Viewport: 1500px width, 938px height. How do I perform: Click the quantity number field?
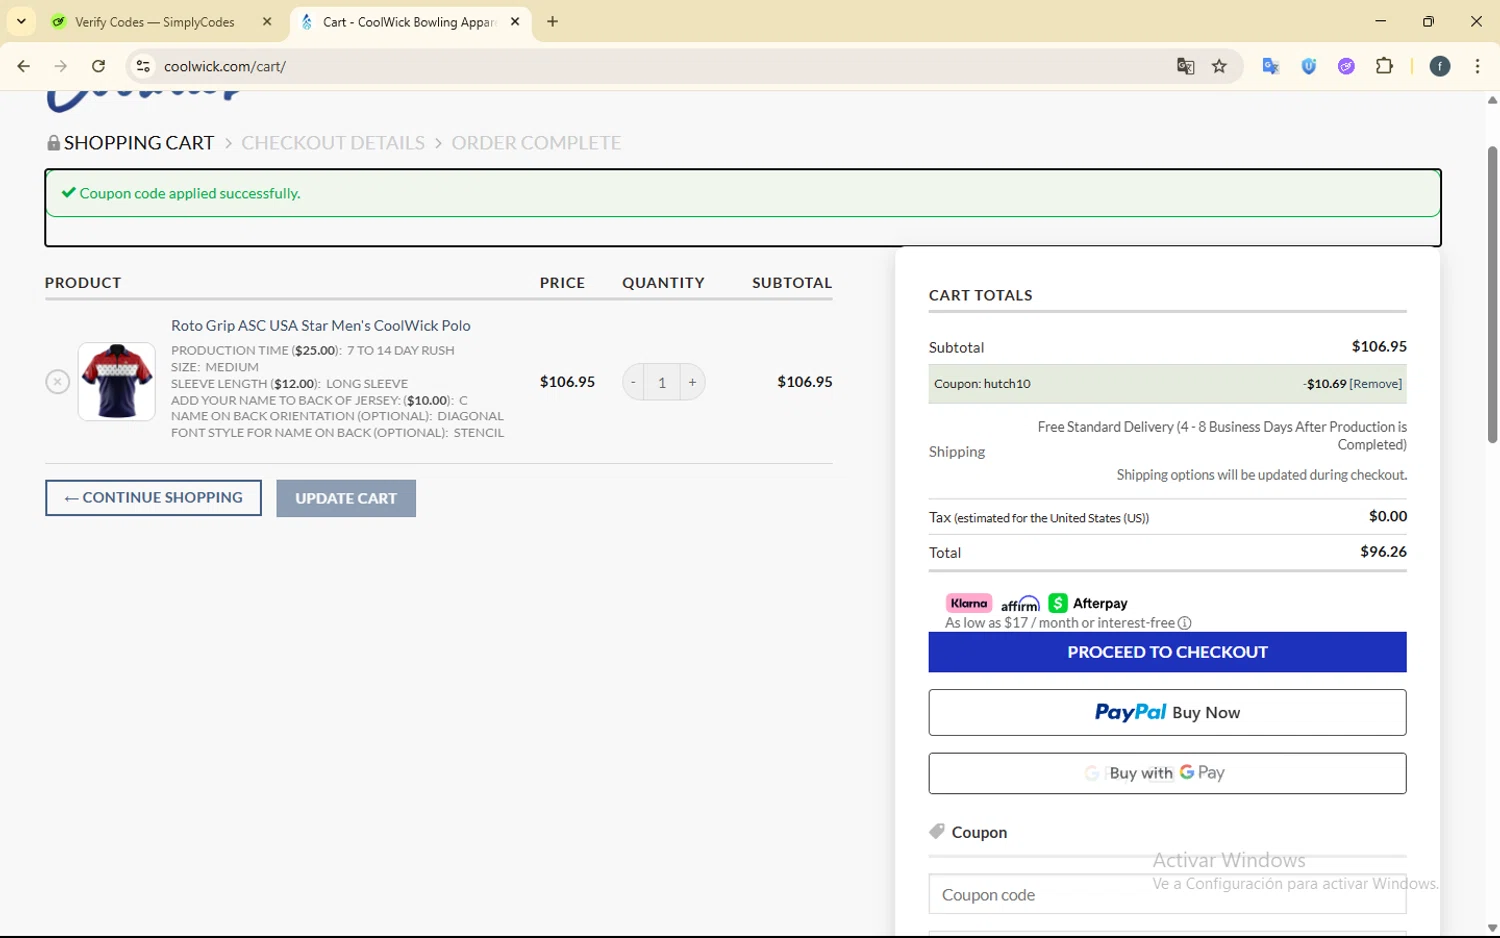click(x=662, y=382)
